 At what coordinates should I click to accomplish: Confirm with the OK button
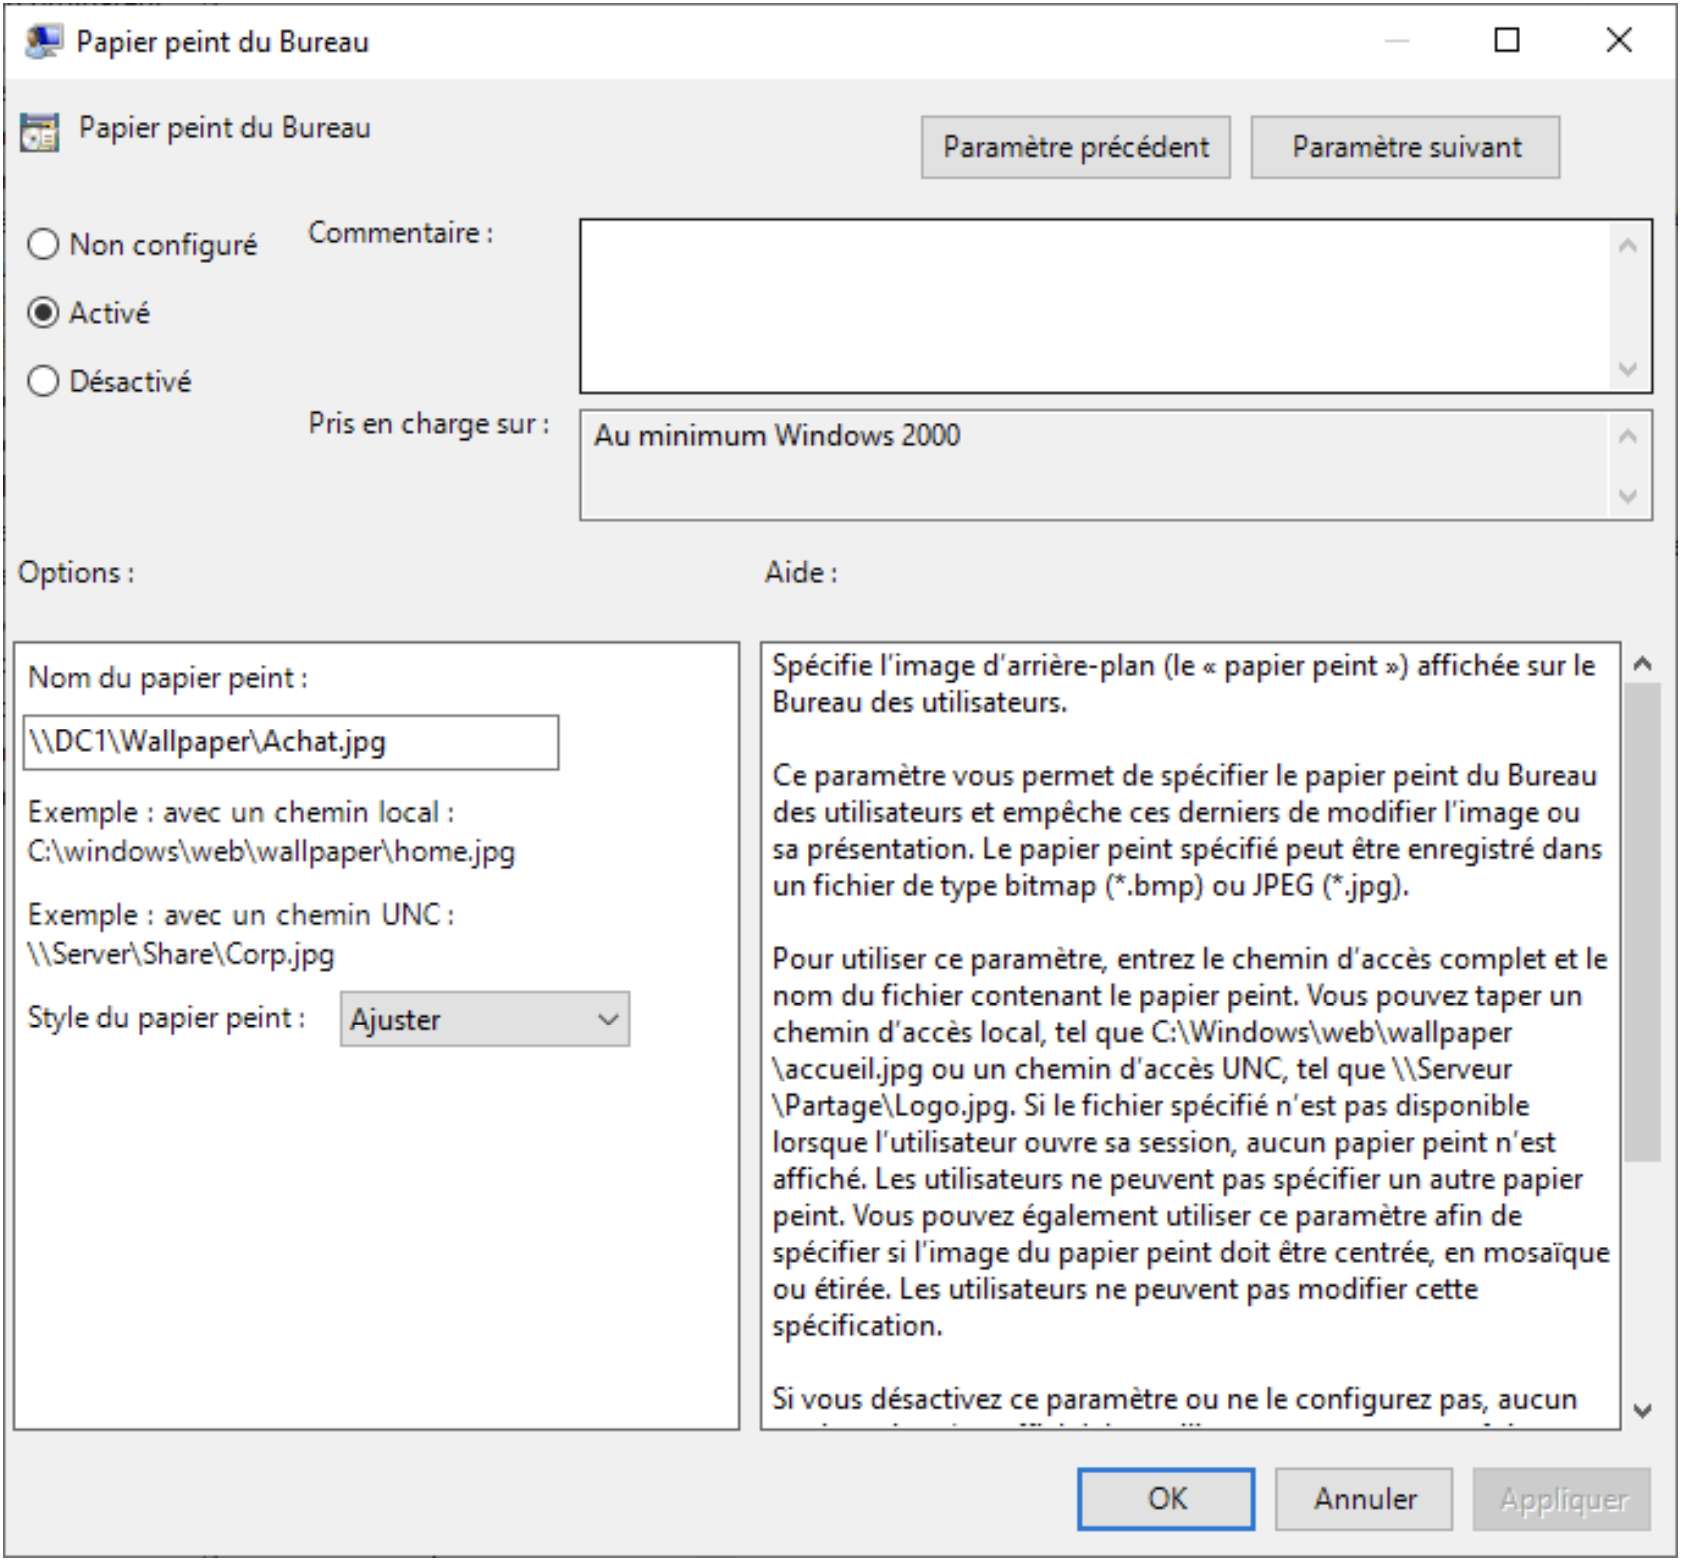pyautogui.click(x=1166, y=1500)
